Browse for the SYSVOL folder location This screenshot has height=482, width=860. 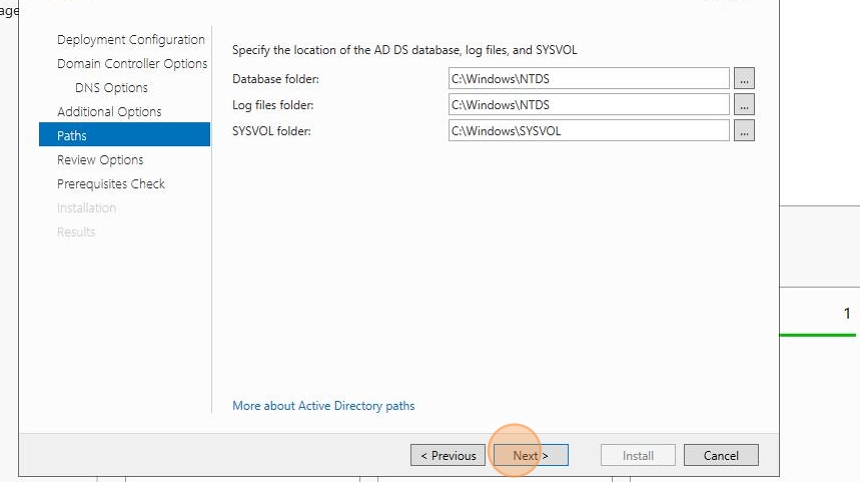744,131
